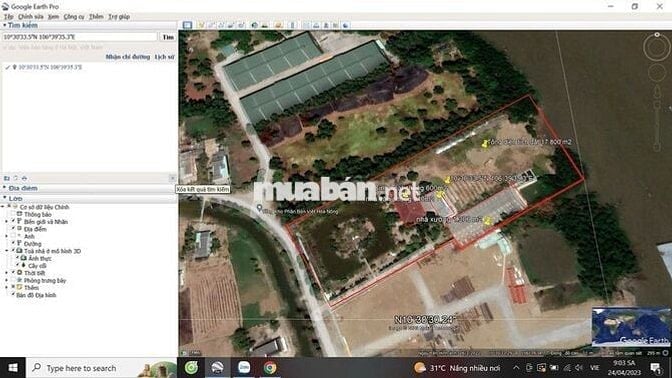
Task: Open the Chỉnh sửa menu
Action: tap(31, 16)
